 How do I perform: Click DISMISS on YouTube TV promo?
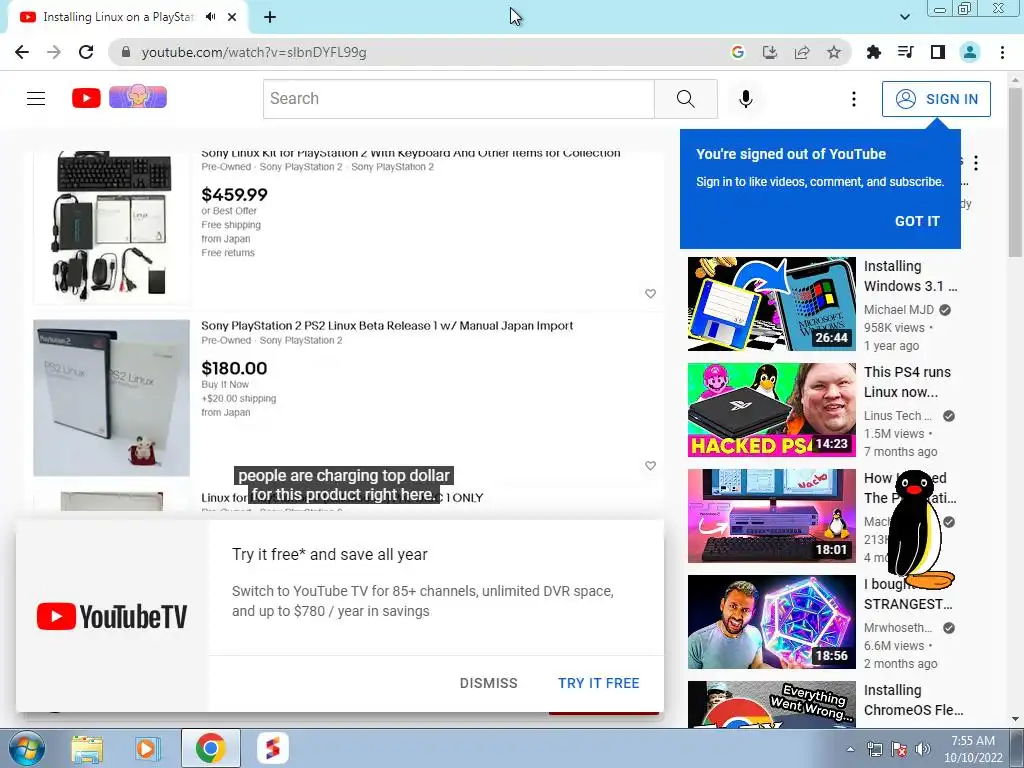488,683
